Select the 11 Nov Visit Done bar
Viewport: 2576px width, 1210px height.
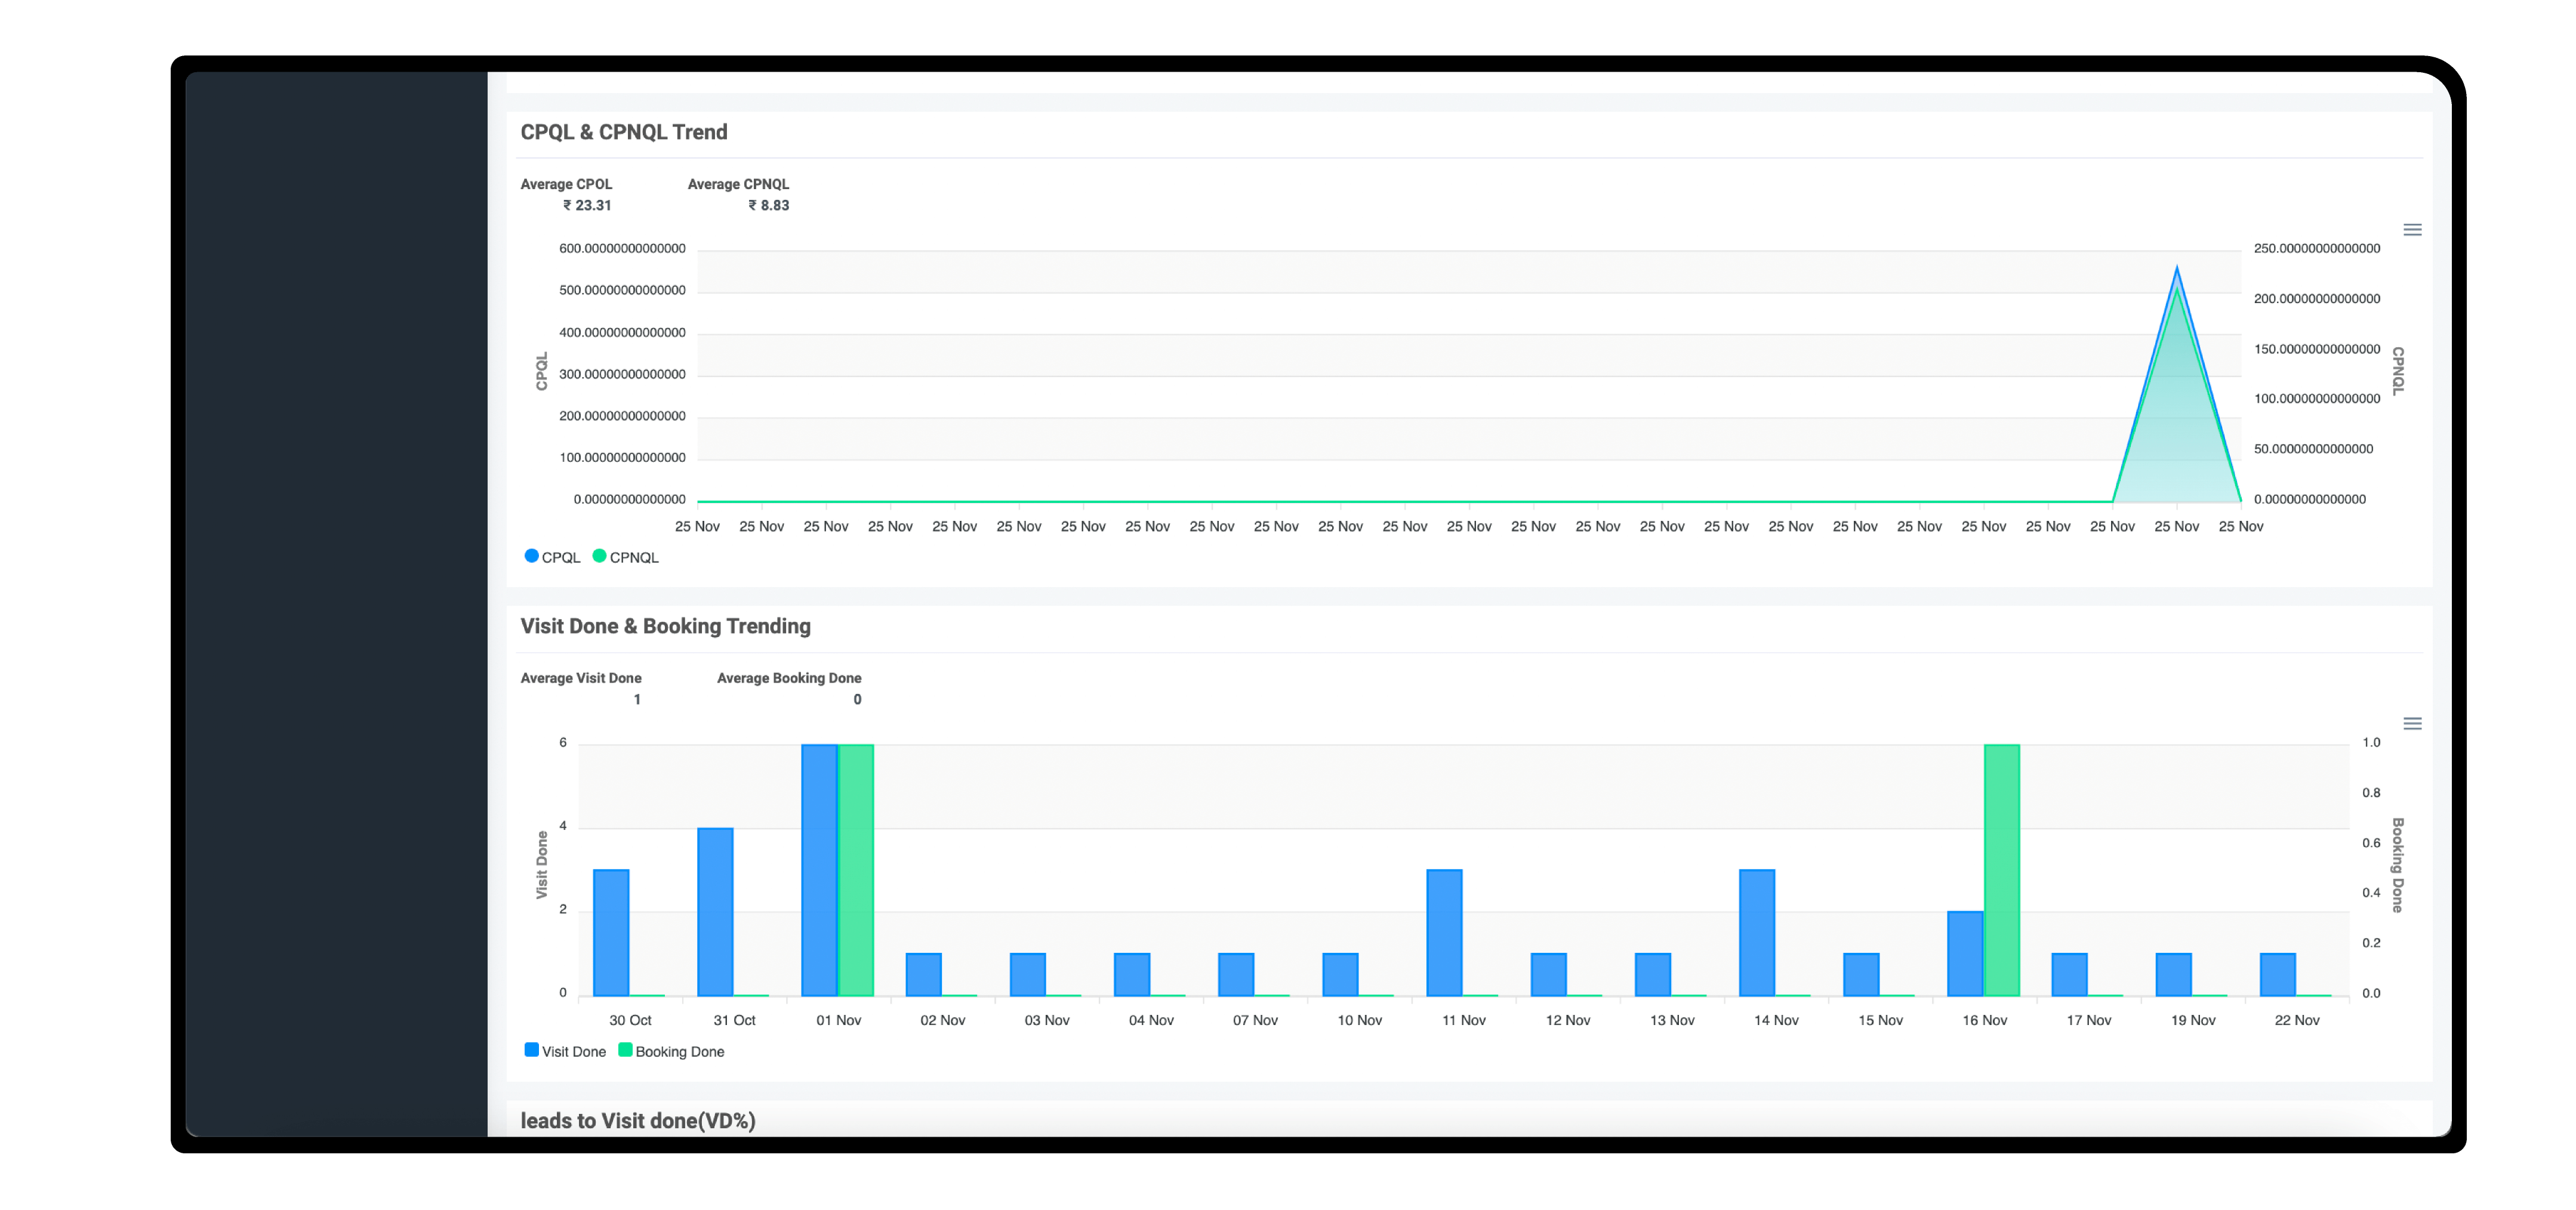point(1444,933)
